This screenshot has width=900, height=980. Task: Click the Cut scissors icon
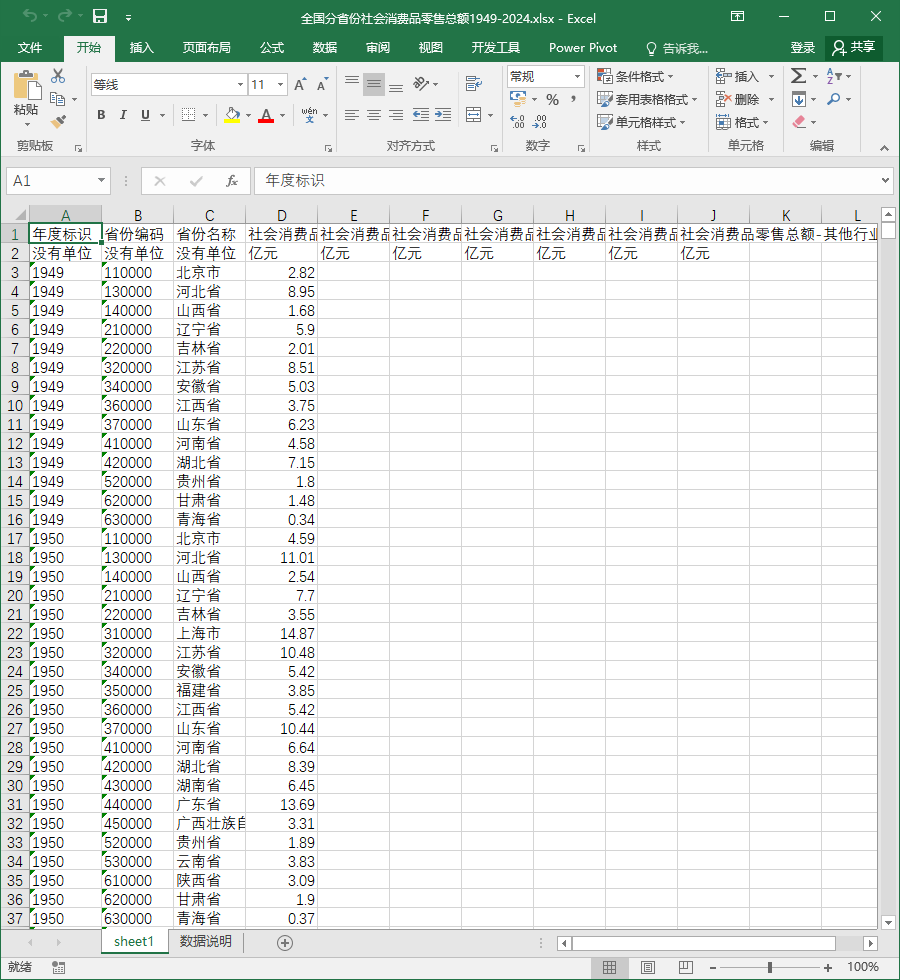click(58, 76)
